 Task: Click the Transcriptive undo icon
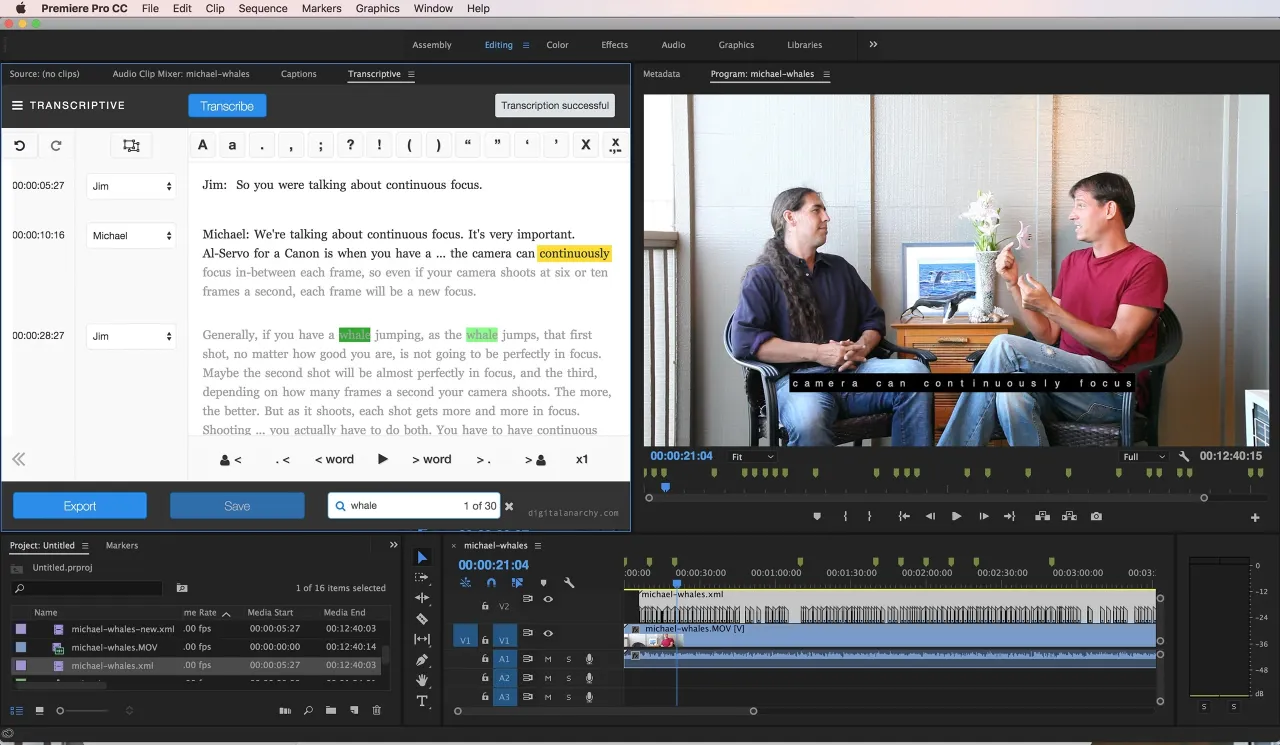pos(20,145)
